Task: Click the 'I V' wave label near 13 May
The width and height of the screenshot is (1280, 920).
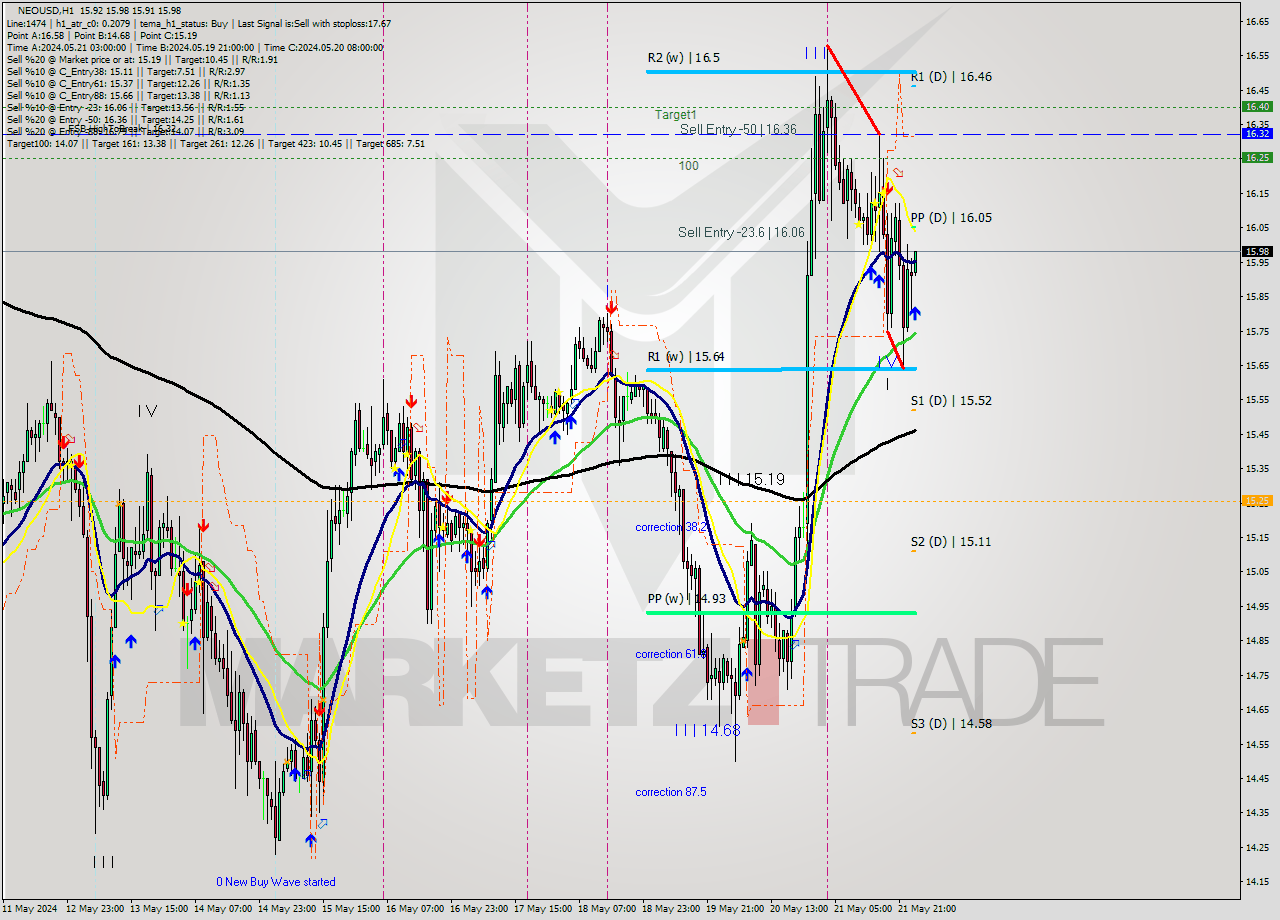Action: [x=147, y=410]
